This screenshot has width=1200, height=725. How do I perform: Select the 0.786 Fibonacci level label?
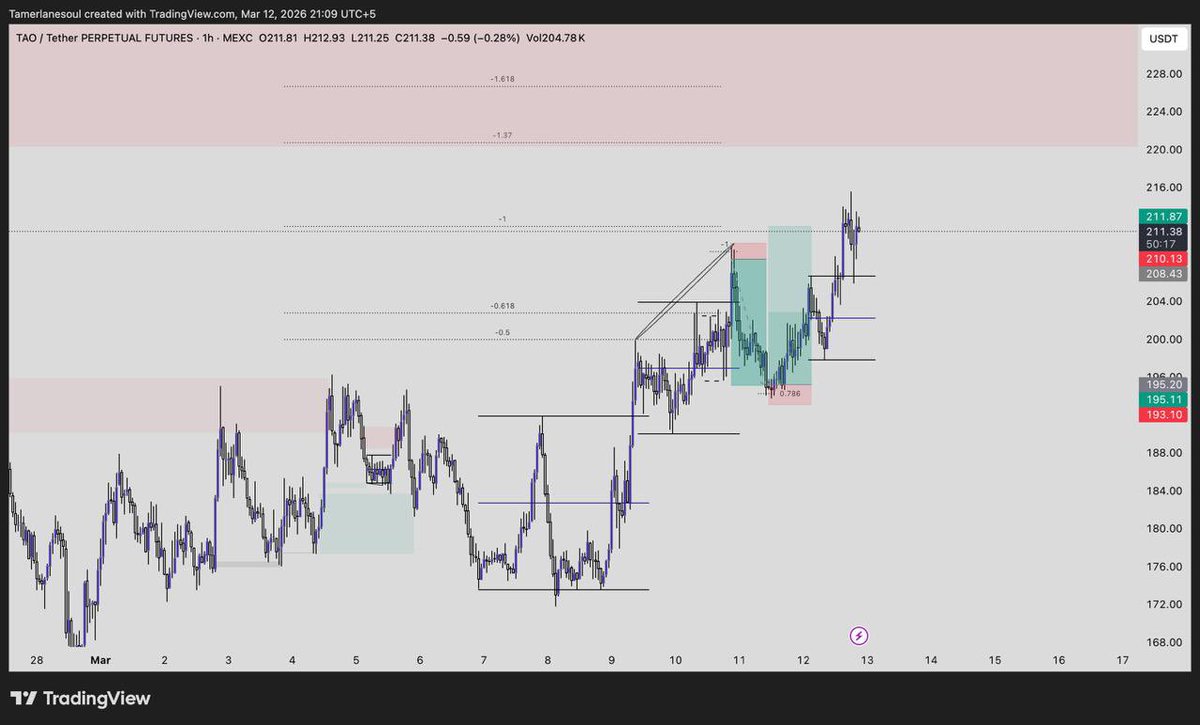(790, 394)
